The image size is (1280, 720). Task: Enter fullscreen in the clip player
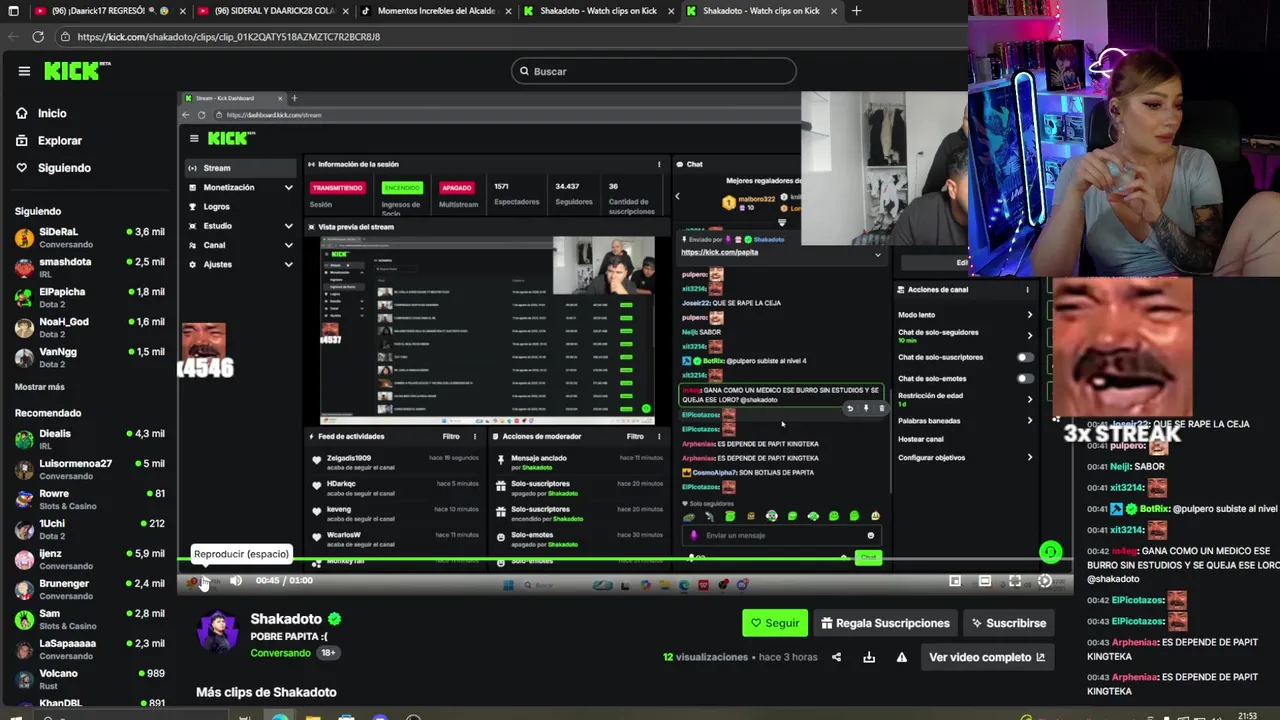pos(1015,581)
